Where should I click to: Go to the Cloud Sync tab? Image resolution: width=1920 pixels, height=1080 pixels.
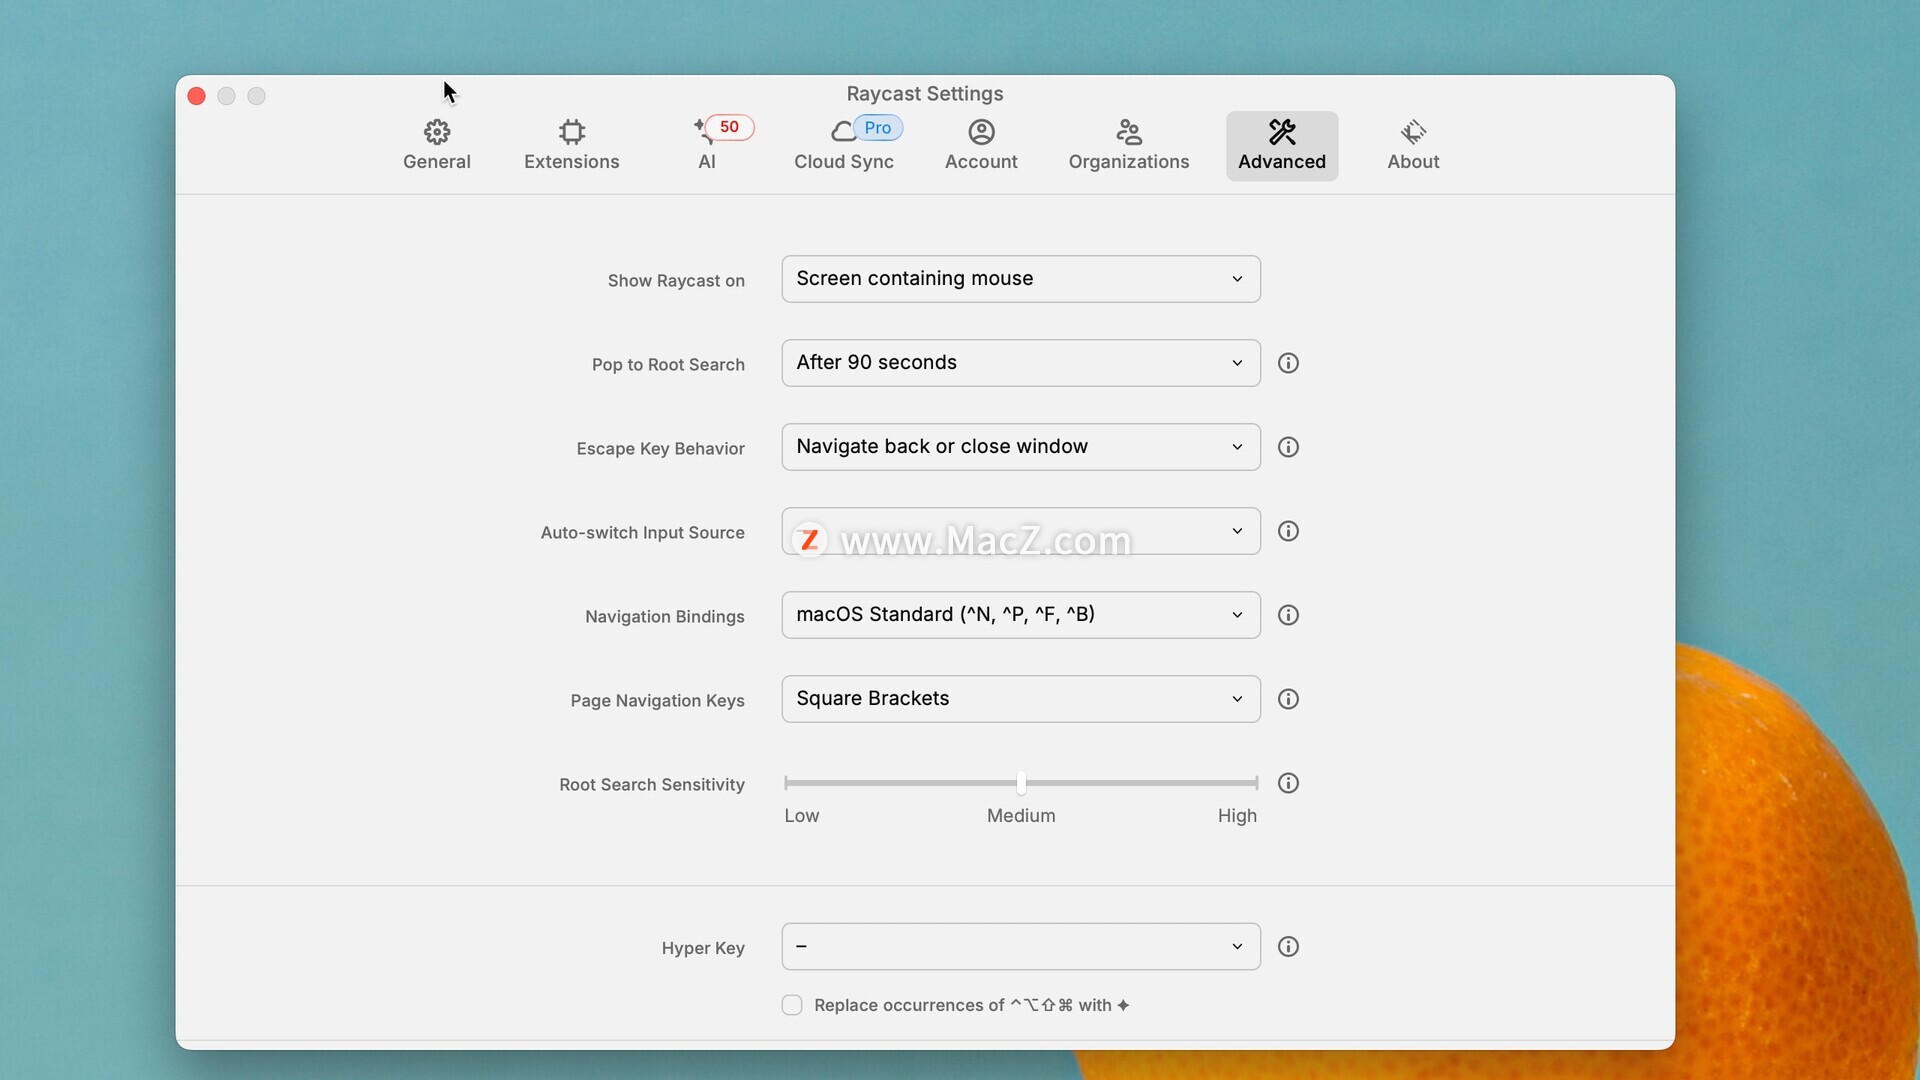click(x=844, y=146)
